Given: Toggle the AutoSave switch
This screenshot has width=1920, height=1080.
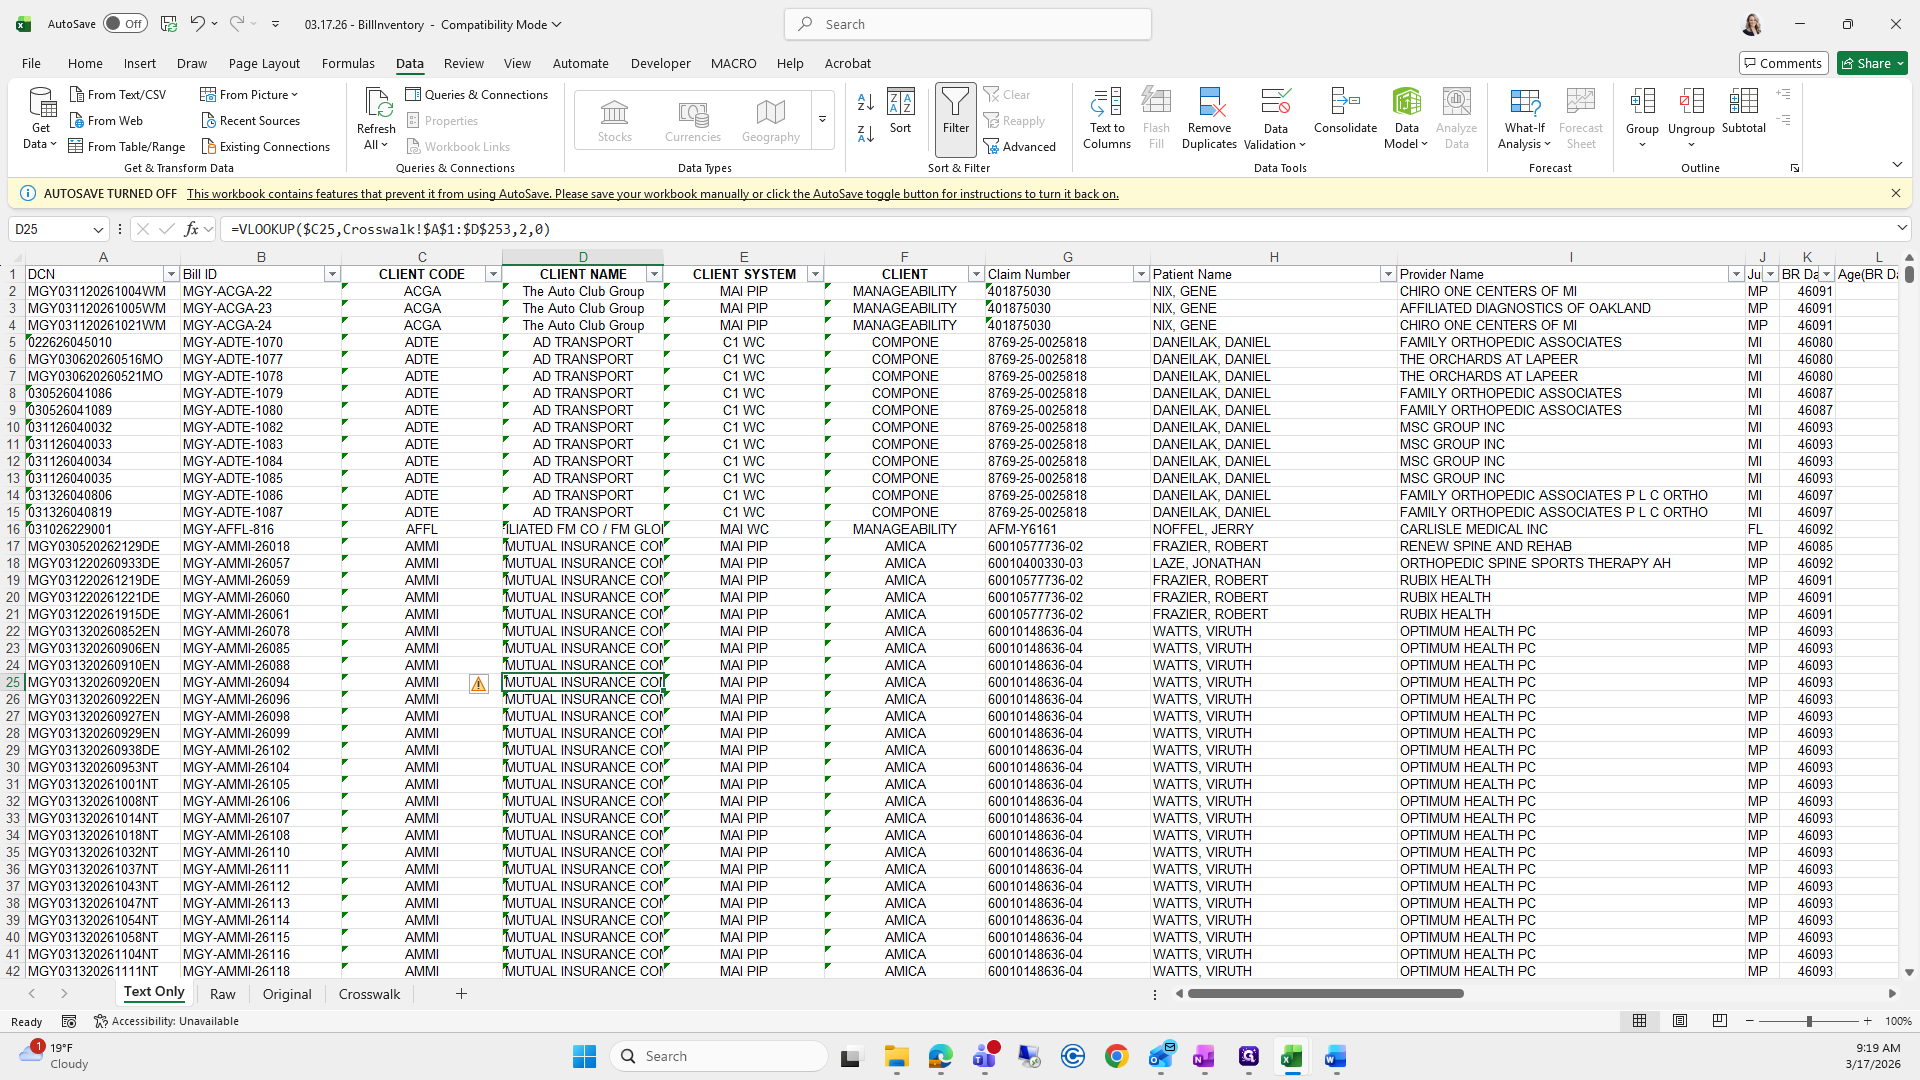Looking at the screenshot, I should click(125, 24).
